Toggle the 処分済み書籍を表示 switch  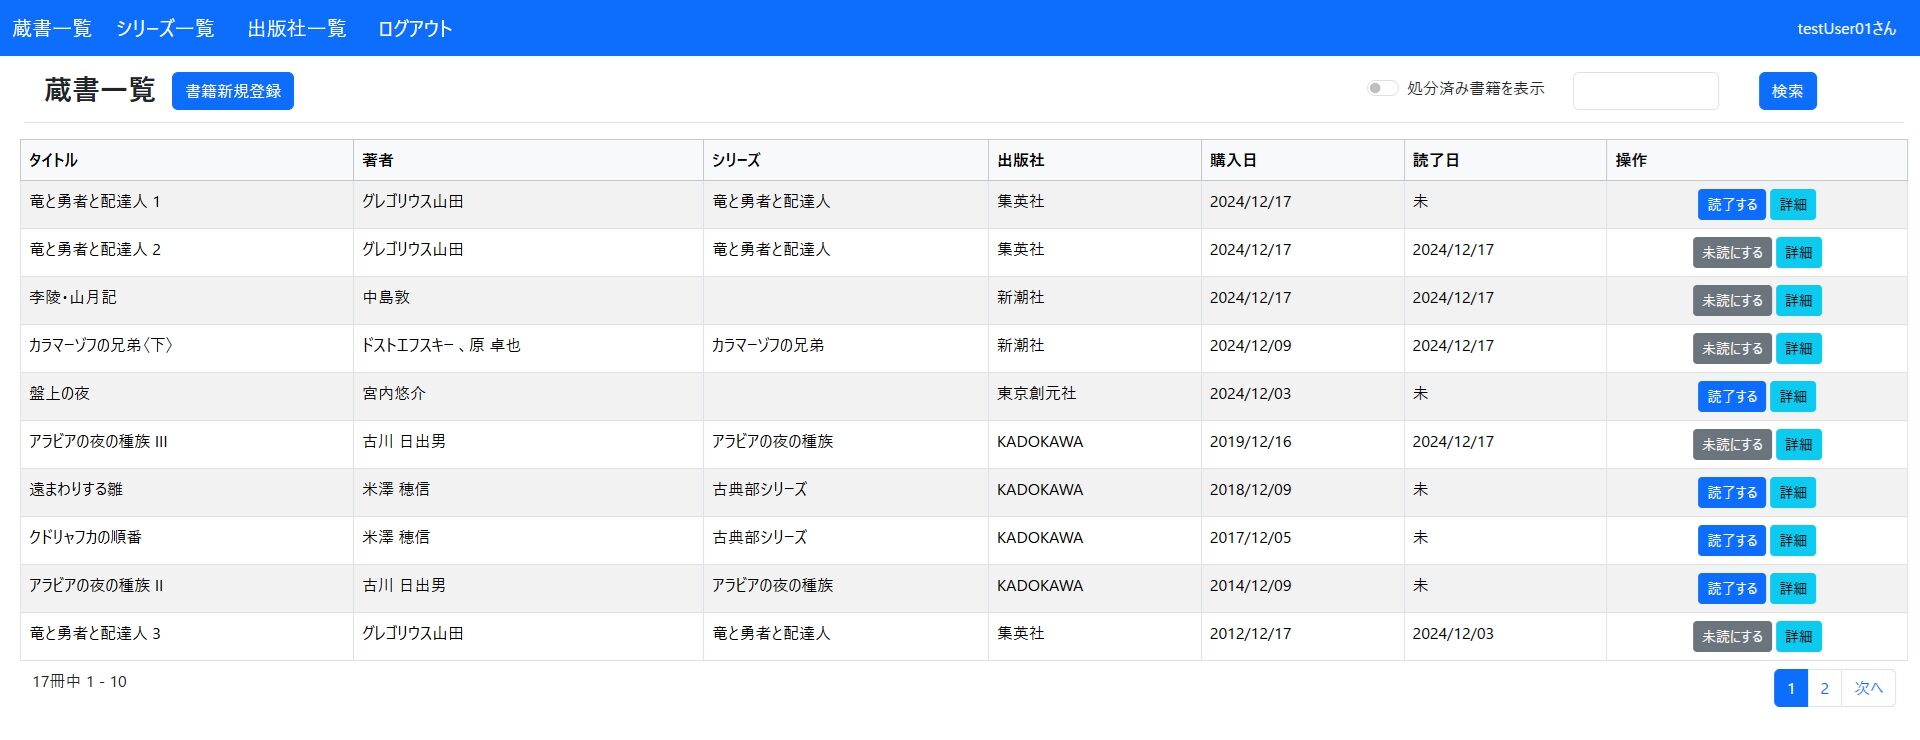point(1382,88)
